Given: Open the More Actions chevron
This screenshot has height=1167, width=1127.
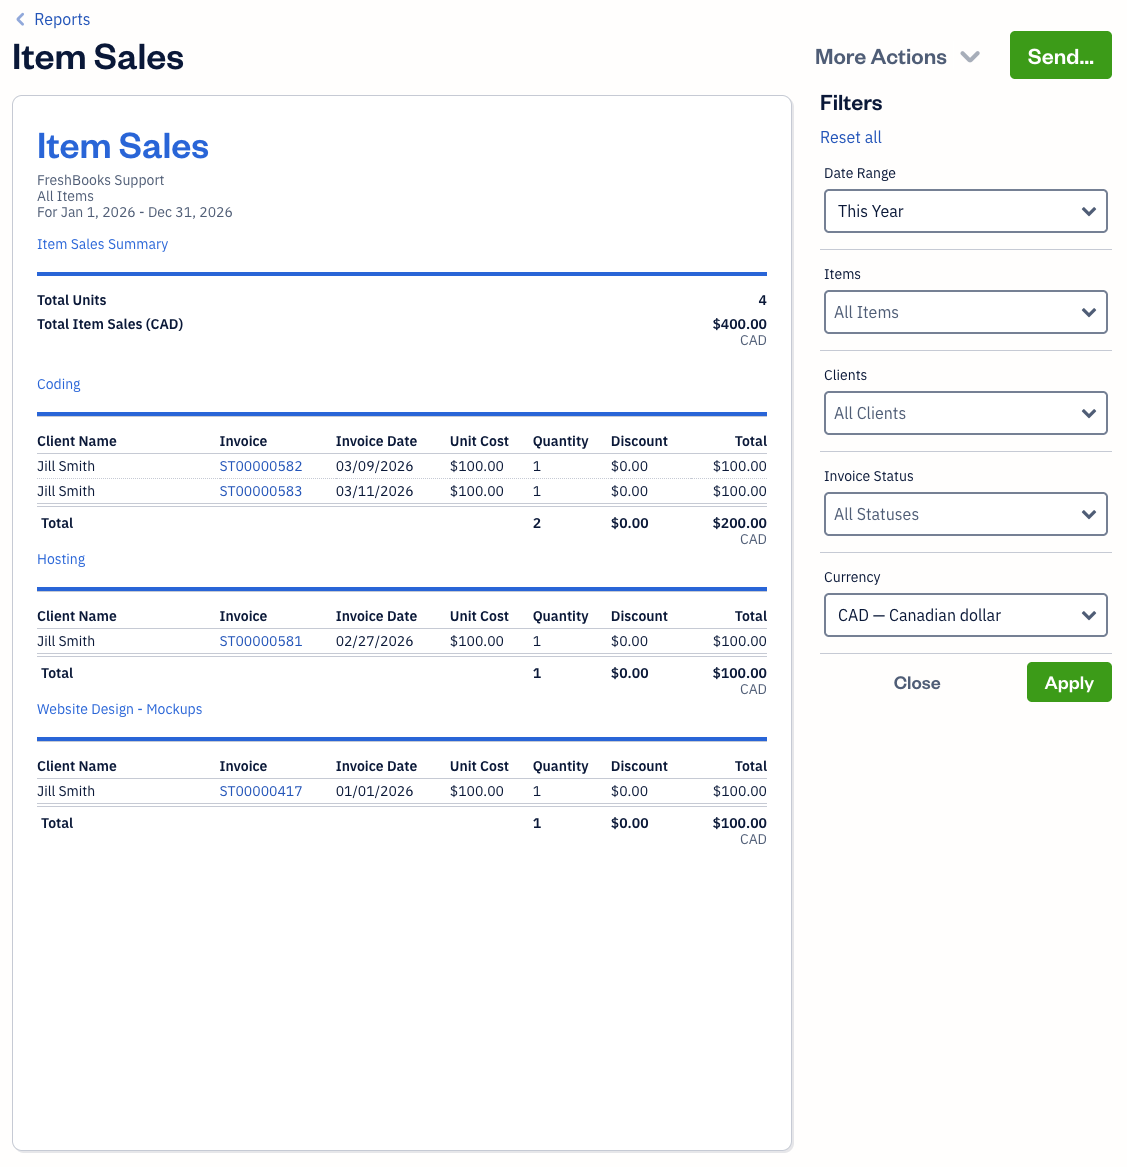Looking at the screenshot, I should pos(970,57).
